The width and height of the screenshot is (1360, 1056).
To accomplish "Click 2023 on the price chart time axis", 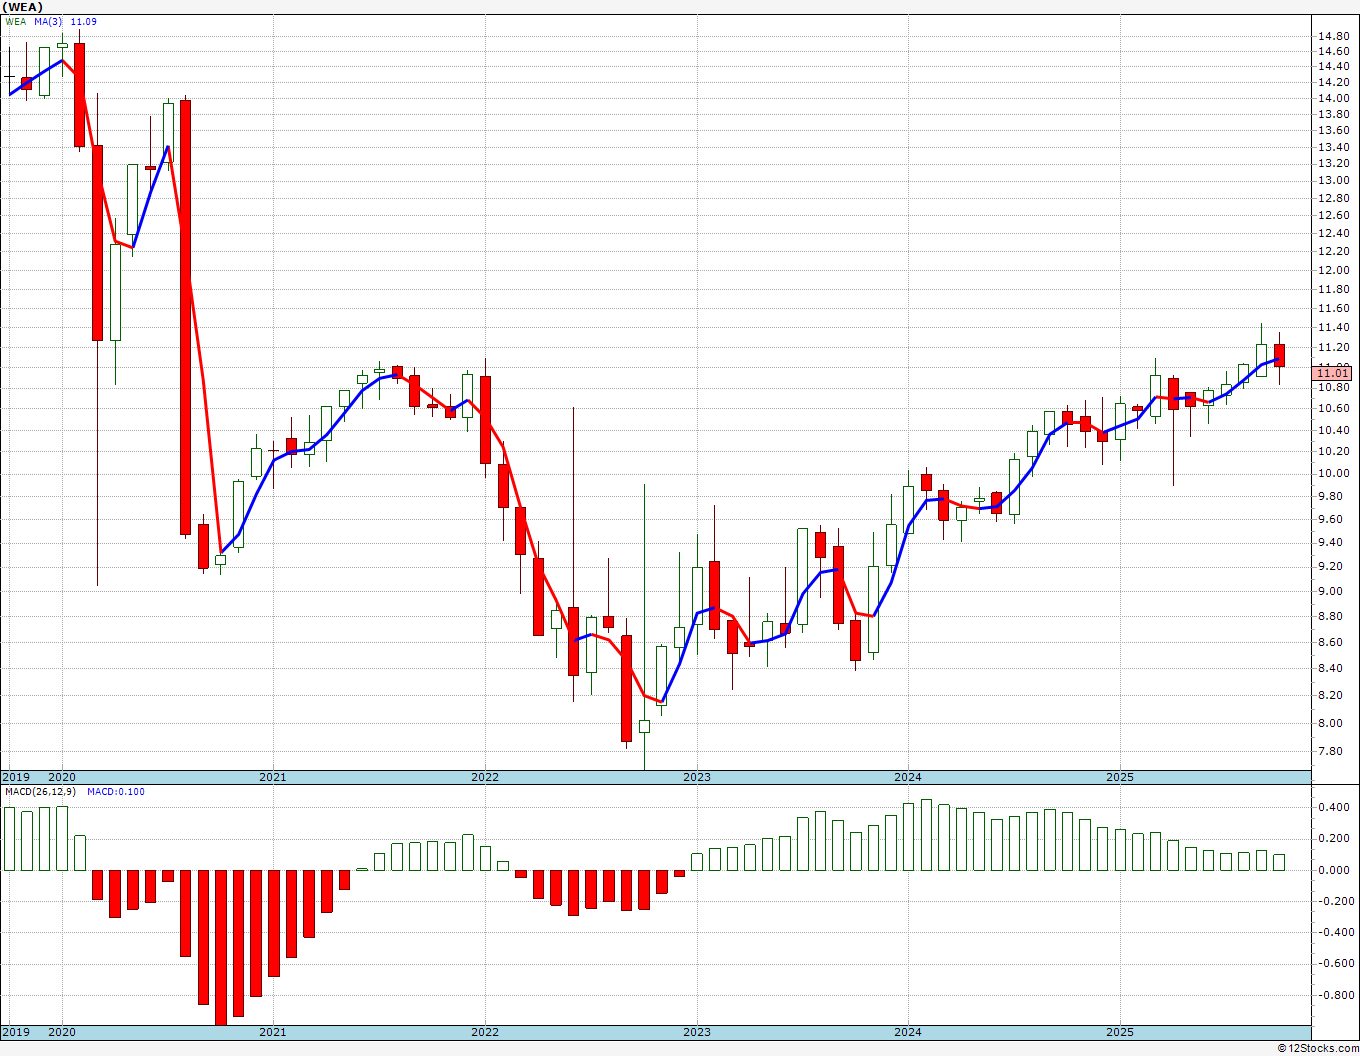I will pyautogui.click(x=697, y=777).
